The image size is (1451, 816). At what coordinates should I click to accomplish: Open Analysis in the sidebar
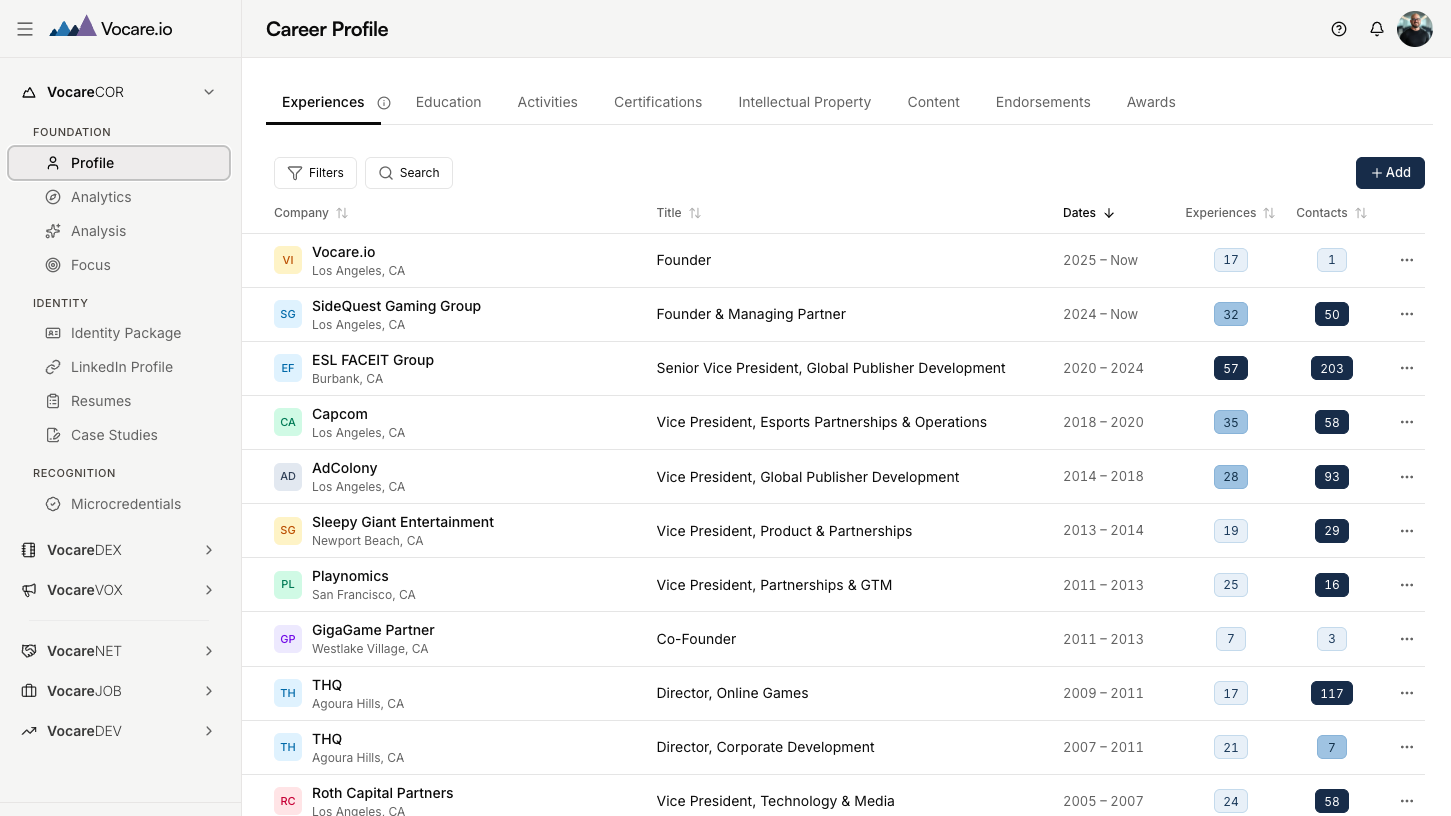[119, 231]
